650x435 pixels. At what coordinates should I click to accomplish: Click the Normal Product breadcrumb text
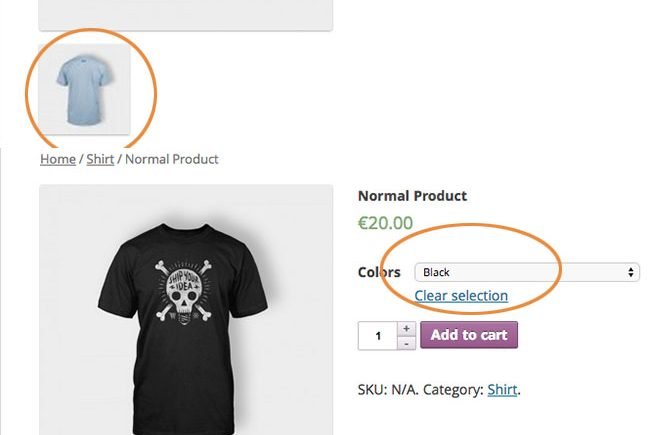(x=171, y=159)
